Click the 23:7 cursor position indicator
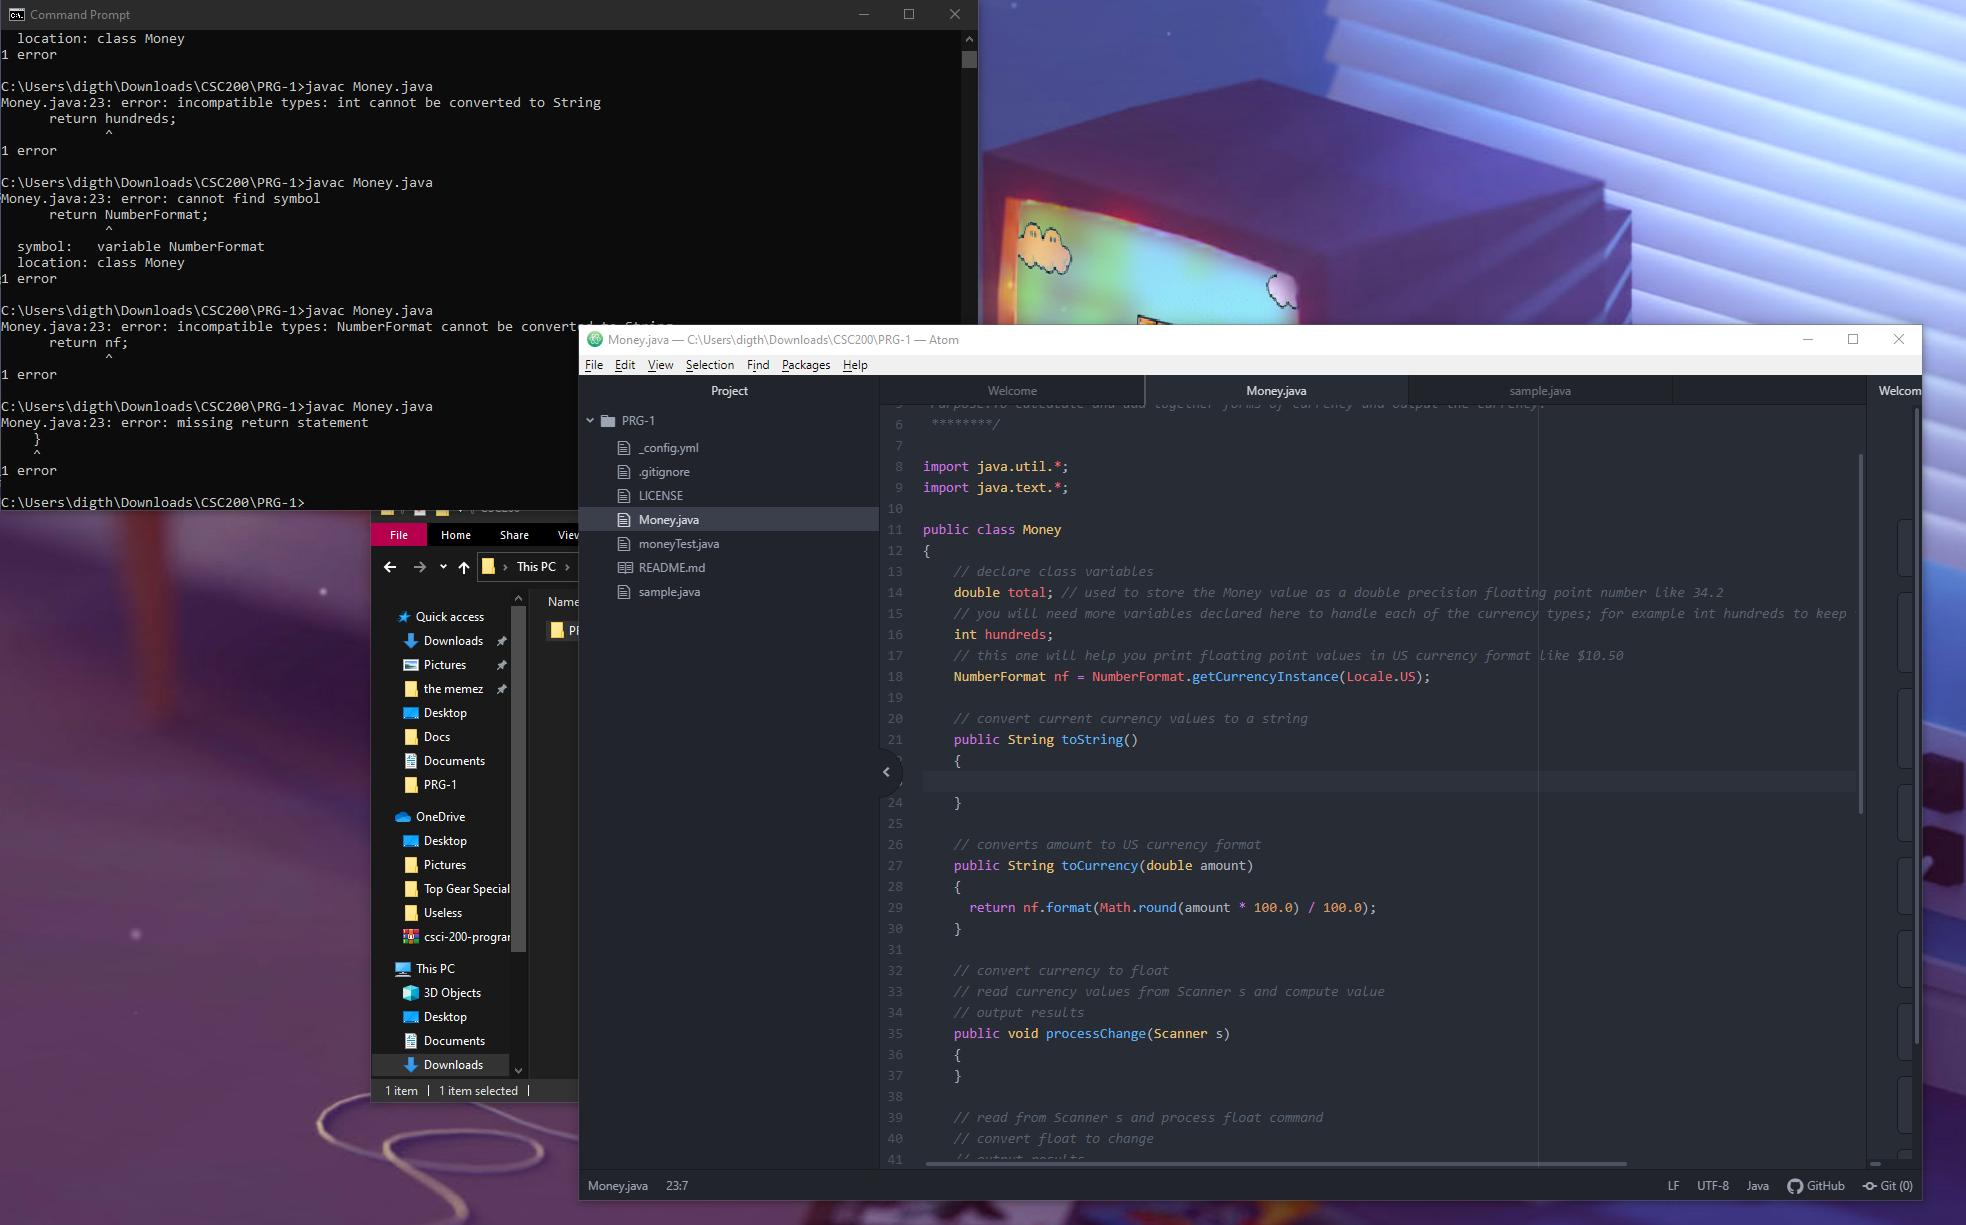 [x=677, y=1186]
